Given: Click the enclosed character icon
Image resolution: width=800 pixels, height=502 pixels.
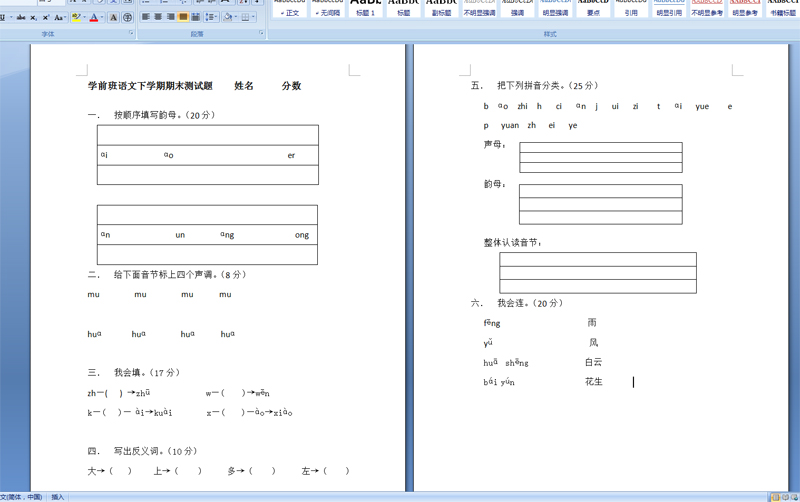Looking at the screenshot, I should tap(127, 17).
